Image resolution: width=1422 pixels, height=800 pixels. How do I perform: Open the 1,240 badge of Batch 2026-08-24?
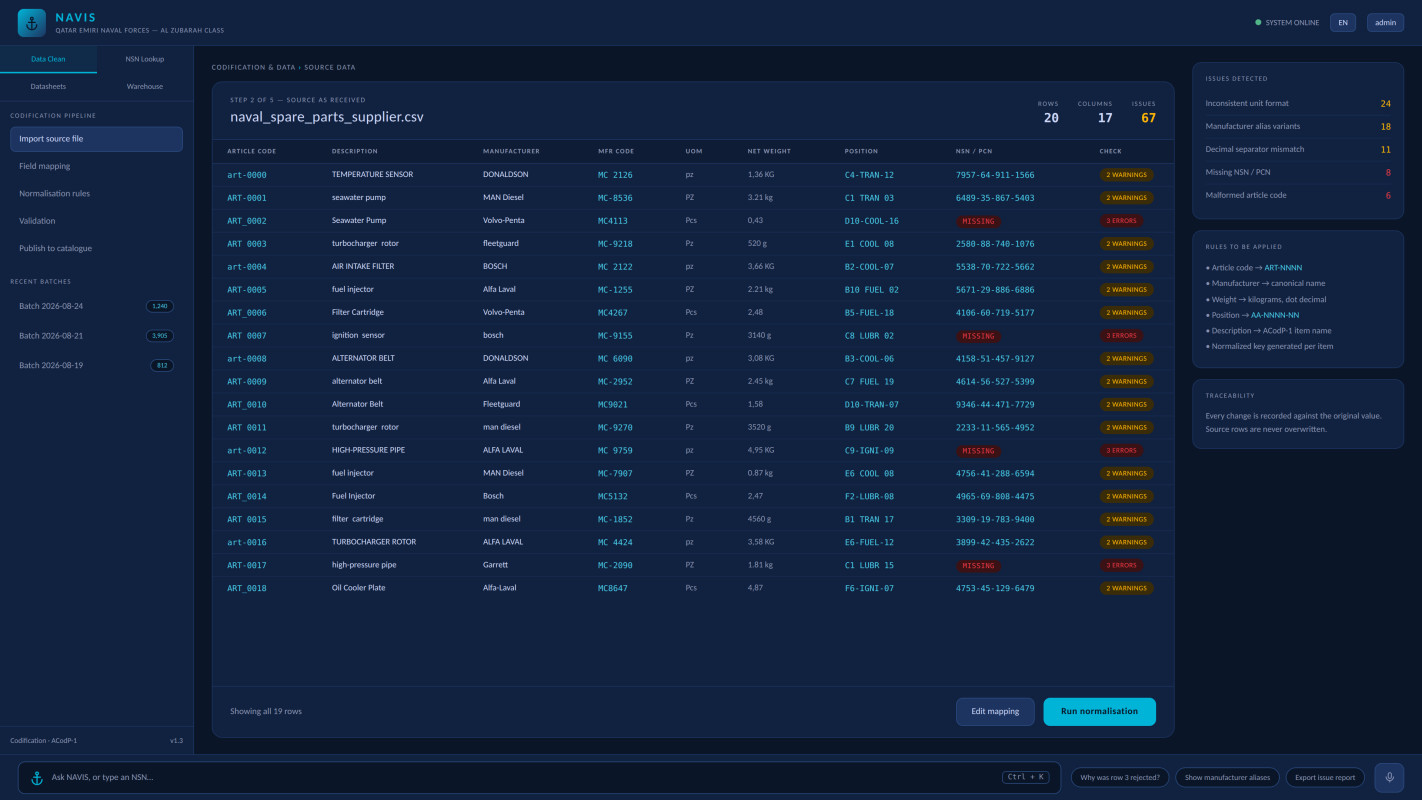point(160,306)
